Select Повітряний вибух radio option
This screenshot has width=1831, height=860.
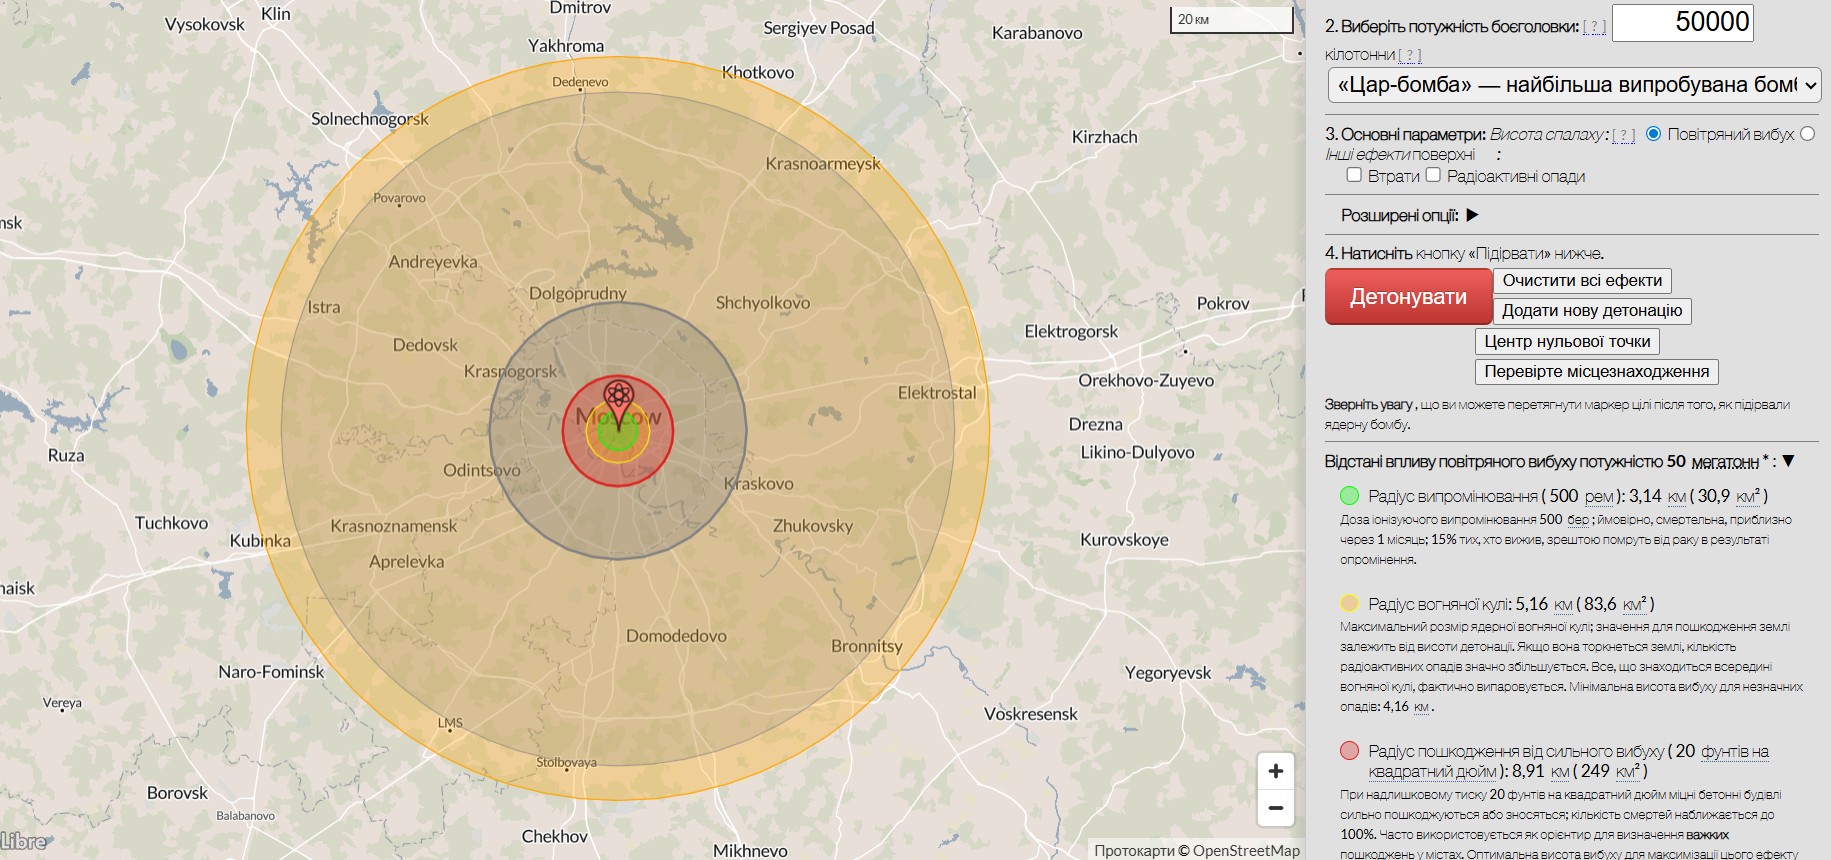click(x=1653, y=134)
